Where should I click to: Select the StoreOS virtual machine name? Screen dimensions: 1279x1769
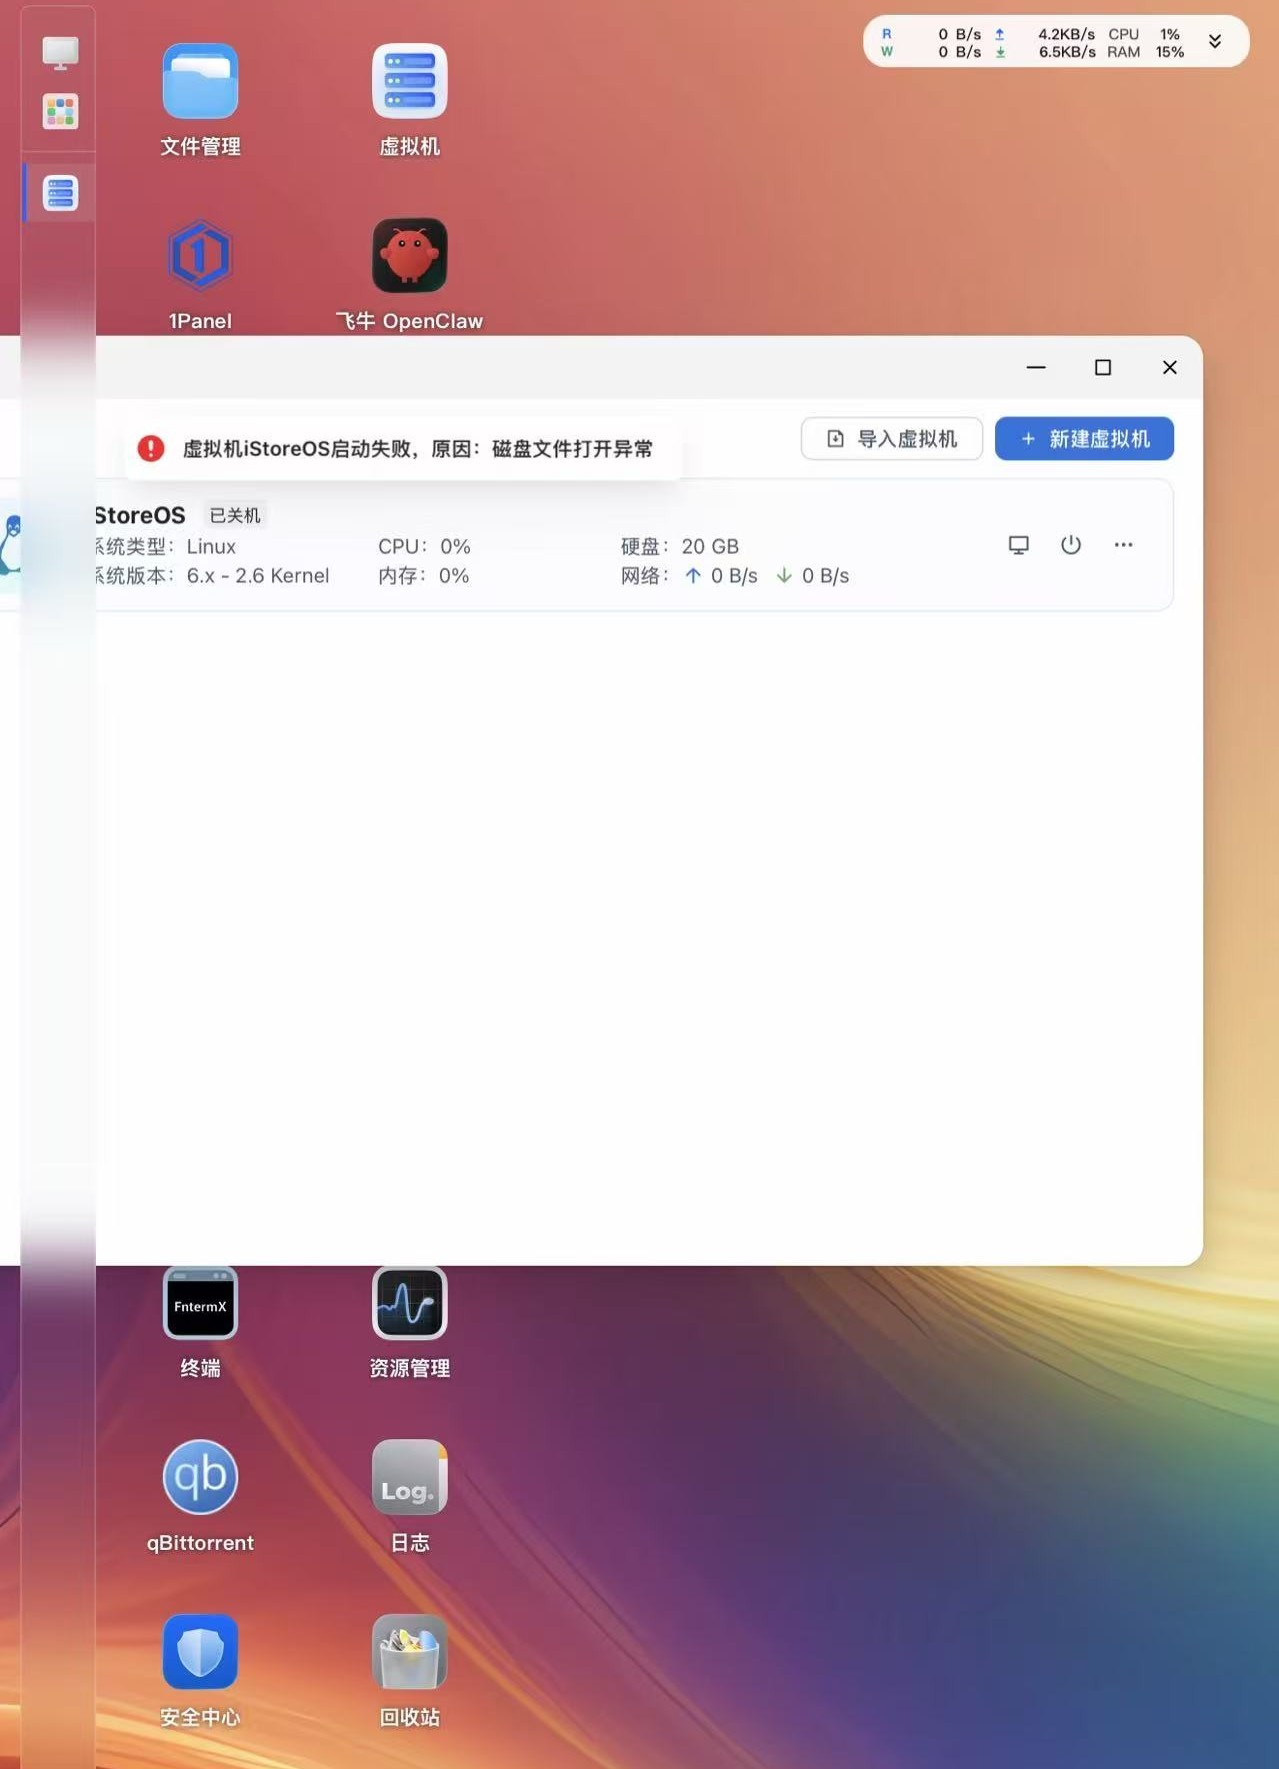pos(140,515)
